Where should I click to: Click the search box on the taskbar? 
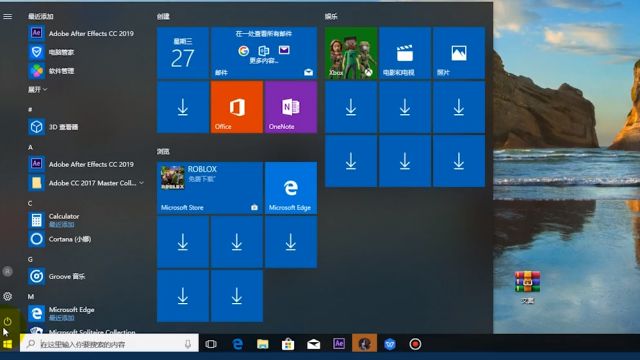109,344
